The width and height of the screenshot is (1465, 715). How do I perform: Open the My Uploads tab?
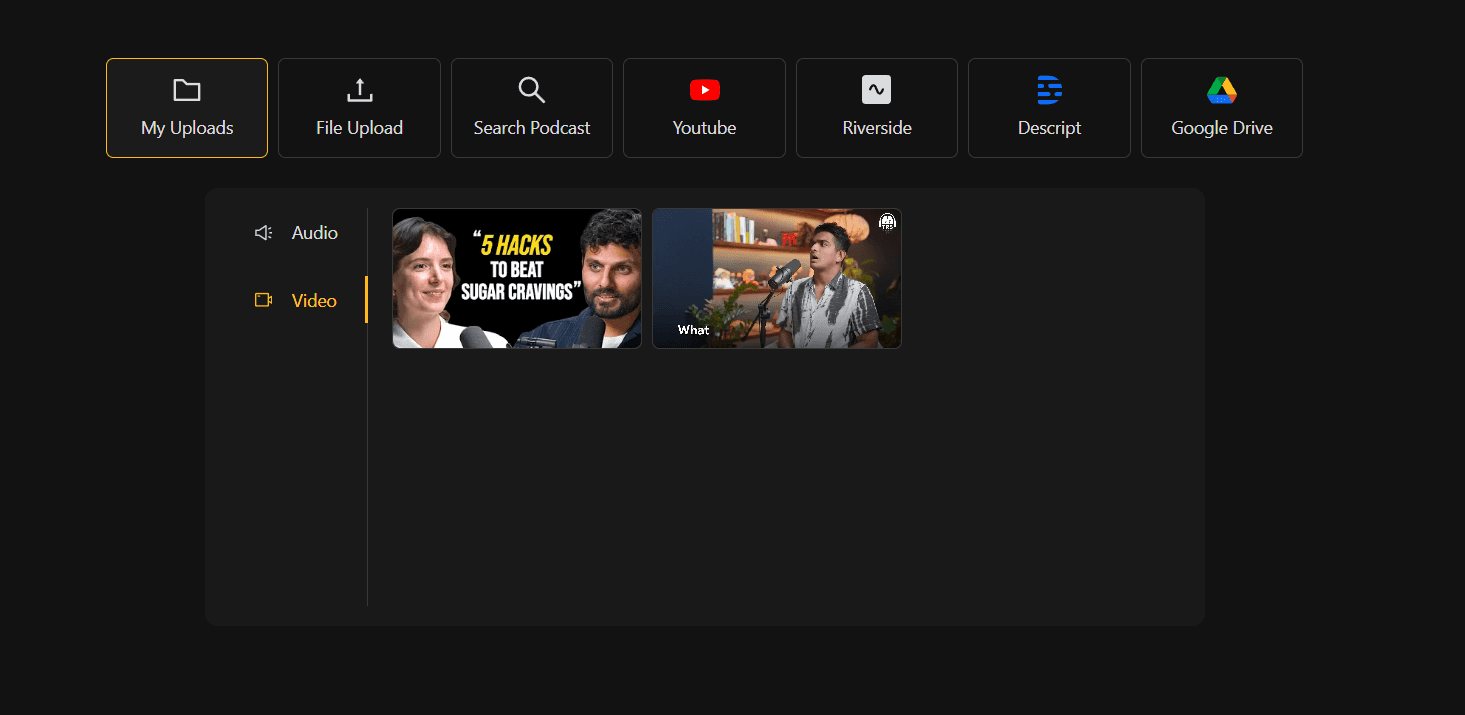tap(186, 108)
